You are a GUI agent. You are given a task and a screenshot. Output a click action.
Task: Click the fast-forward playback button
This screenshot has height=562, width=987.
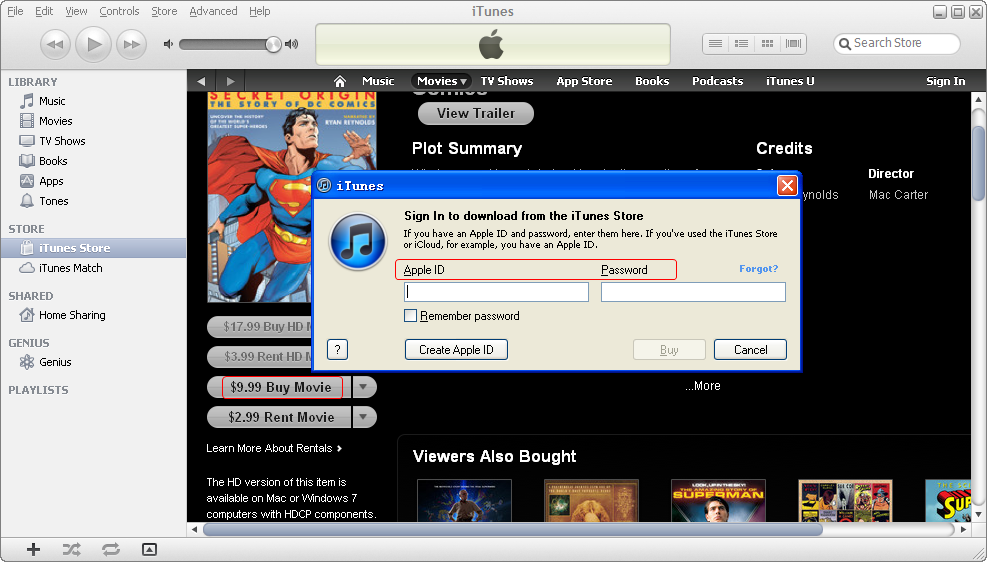132,44
